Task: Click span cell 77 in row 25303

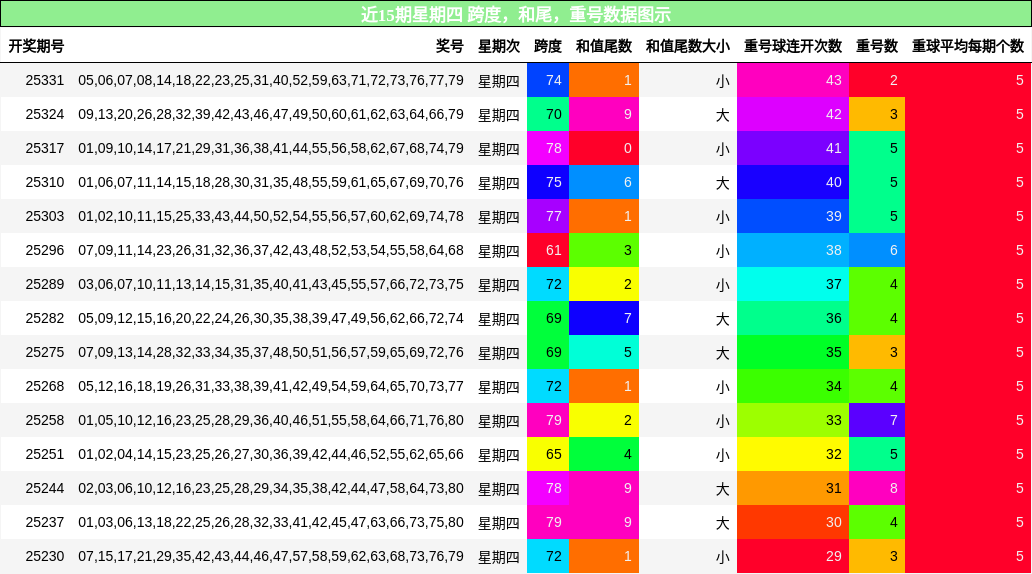Action: point(548,217)
